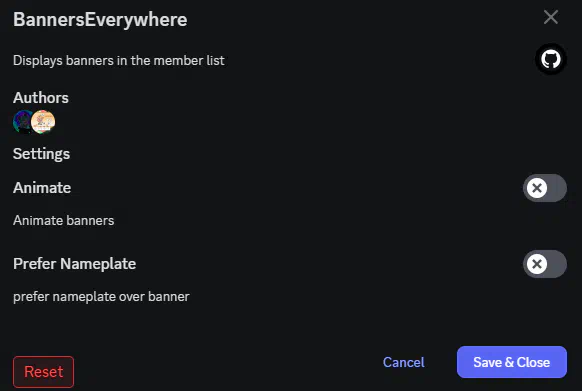Click the Settings section heading
The image size is (582, 391).
42,154
